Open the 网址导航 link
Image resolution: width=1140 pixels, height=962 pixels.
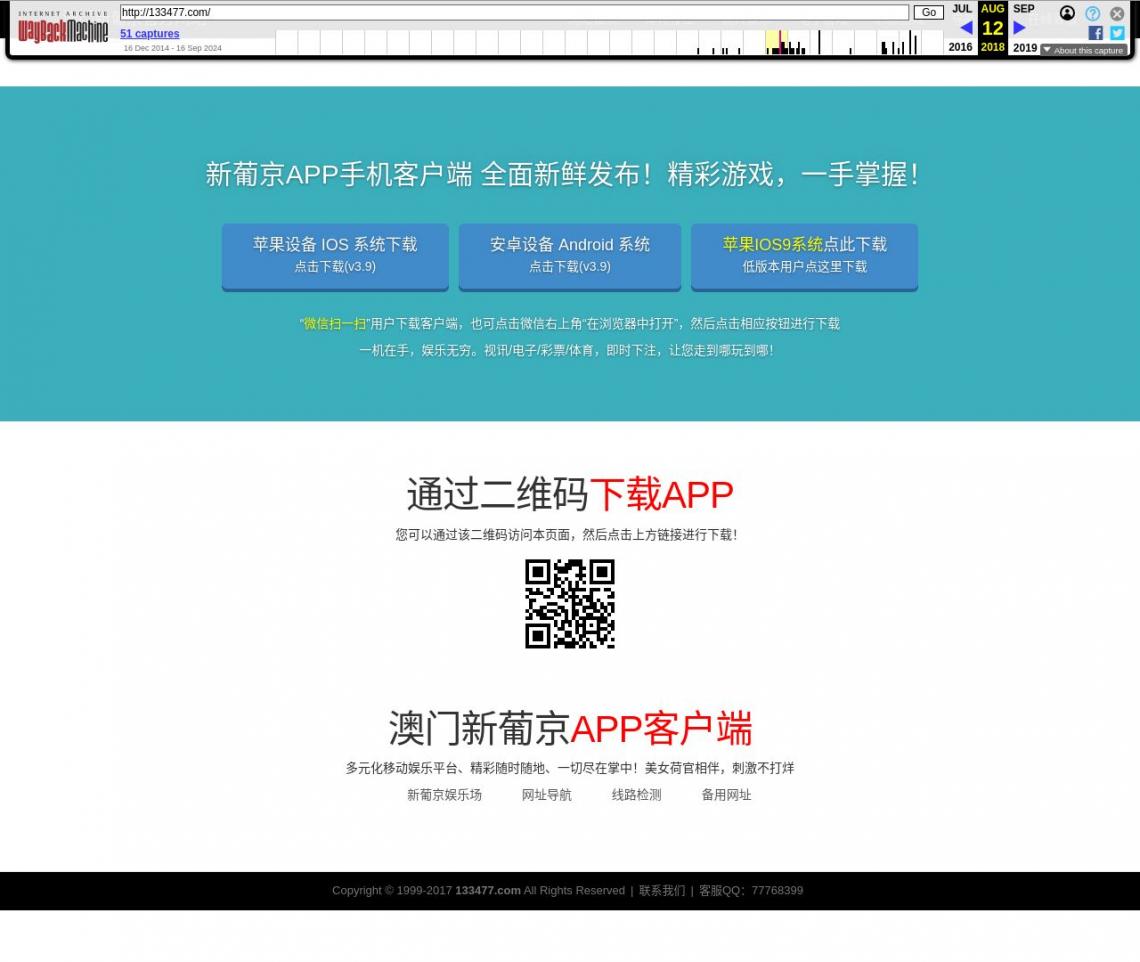[547, 795]
